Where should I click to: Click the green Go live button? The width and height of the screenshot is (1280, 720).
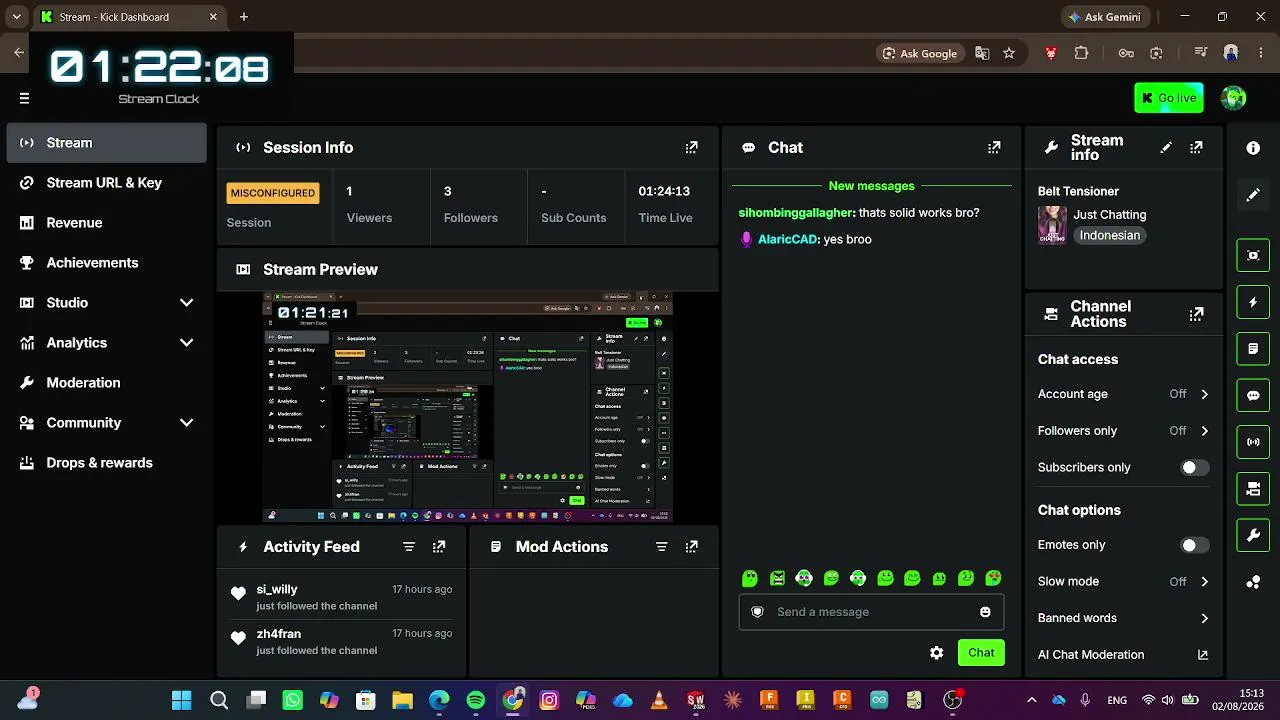click(1169, 98)
